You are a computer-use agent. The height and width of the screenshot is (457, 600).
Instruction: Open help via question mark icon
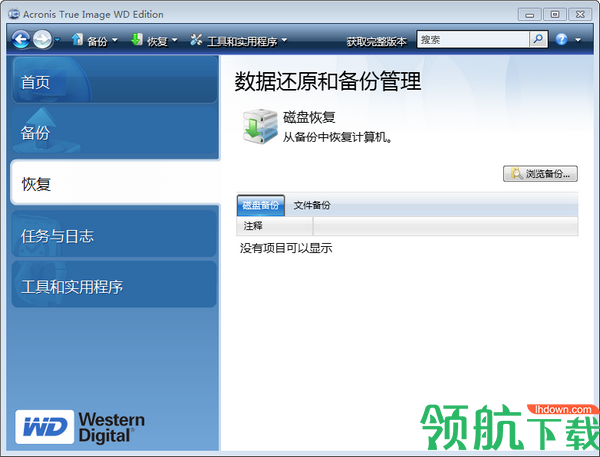click(x=561, y=39)
